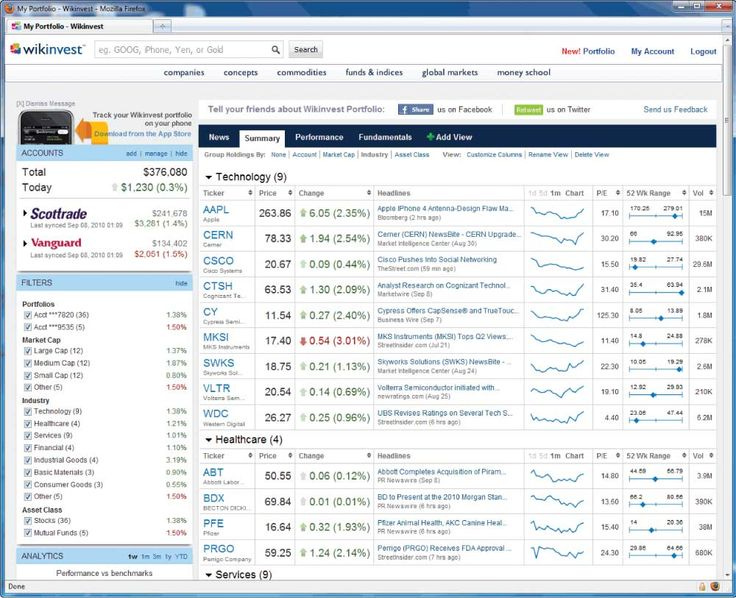Click the Search button

tap(306, 49)
